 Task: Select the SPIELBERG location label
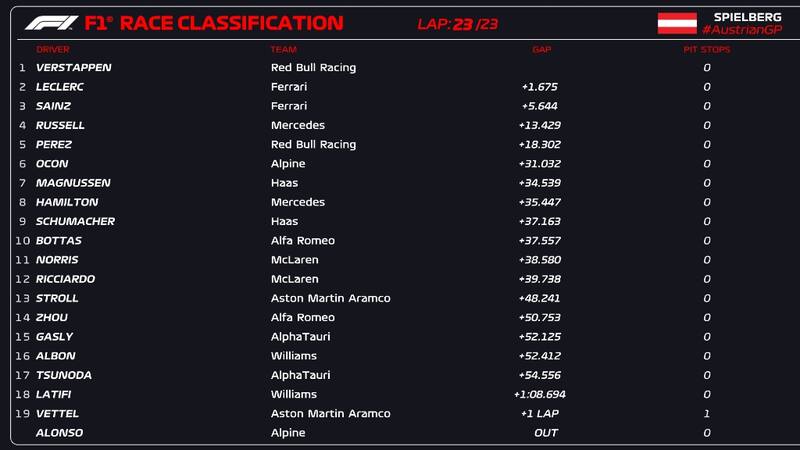746,16
